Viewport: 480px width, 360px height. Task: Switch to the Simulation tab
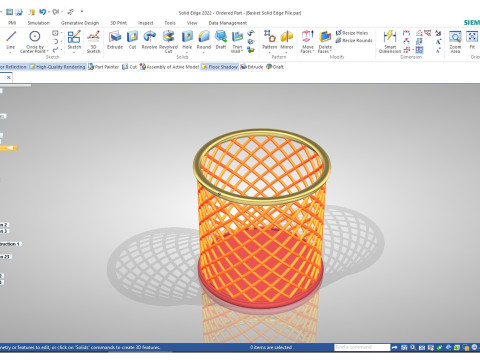pos(39,23)
